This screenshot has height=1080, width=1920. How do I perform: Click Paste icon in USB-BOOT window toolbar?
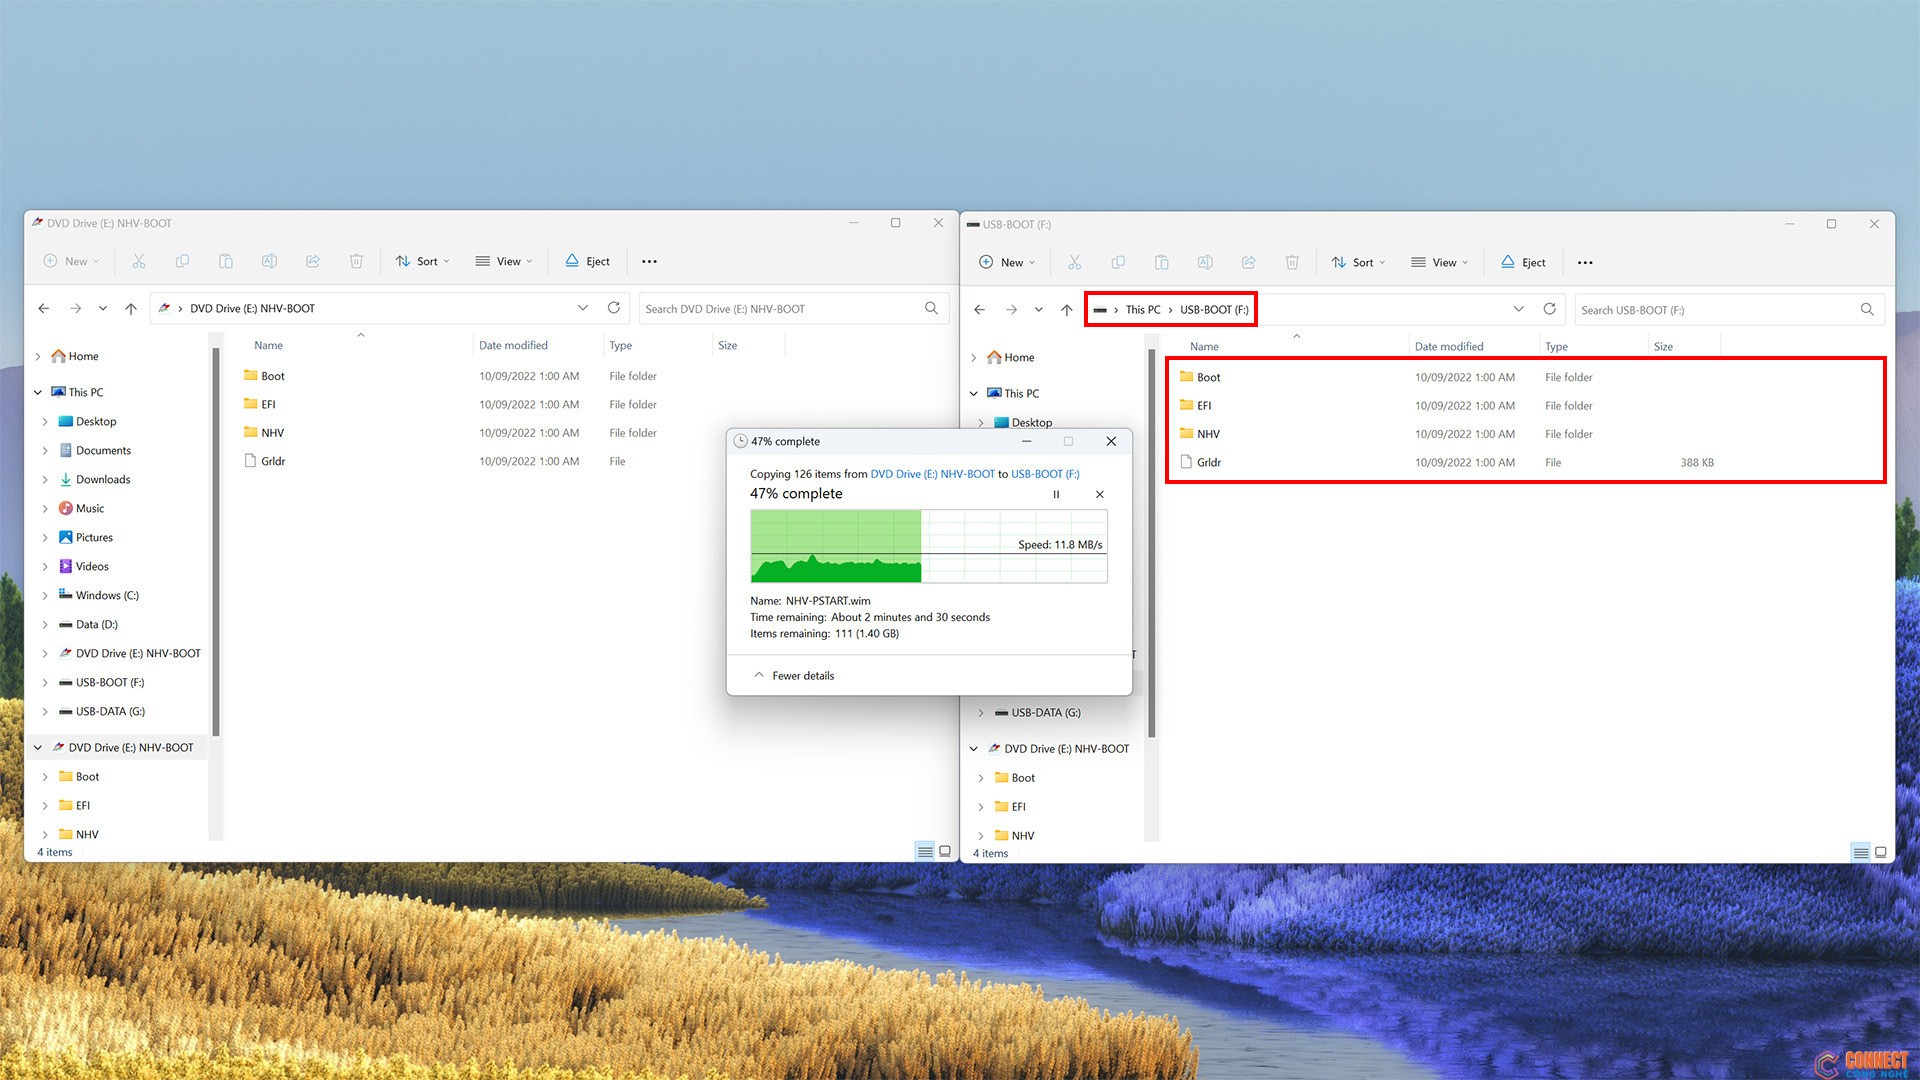point(1161,262)
